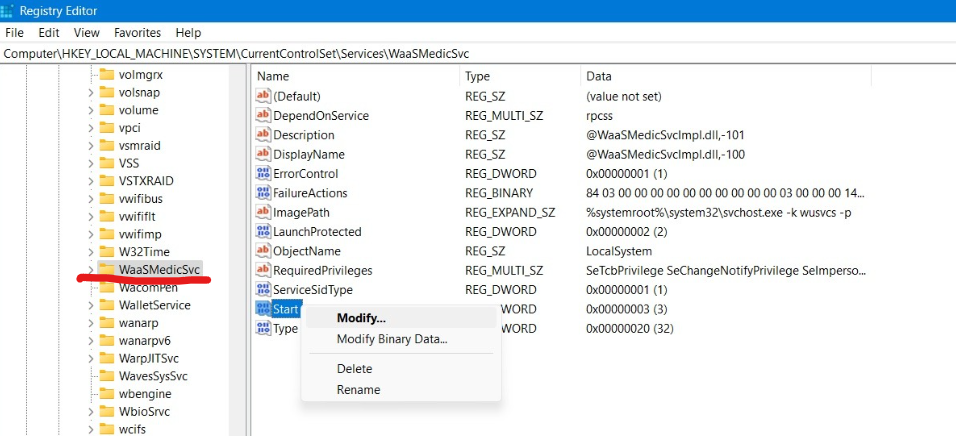Click the svchost.exe -k wusvcs data cell

718,213
